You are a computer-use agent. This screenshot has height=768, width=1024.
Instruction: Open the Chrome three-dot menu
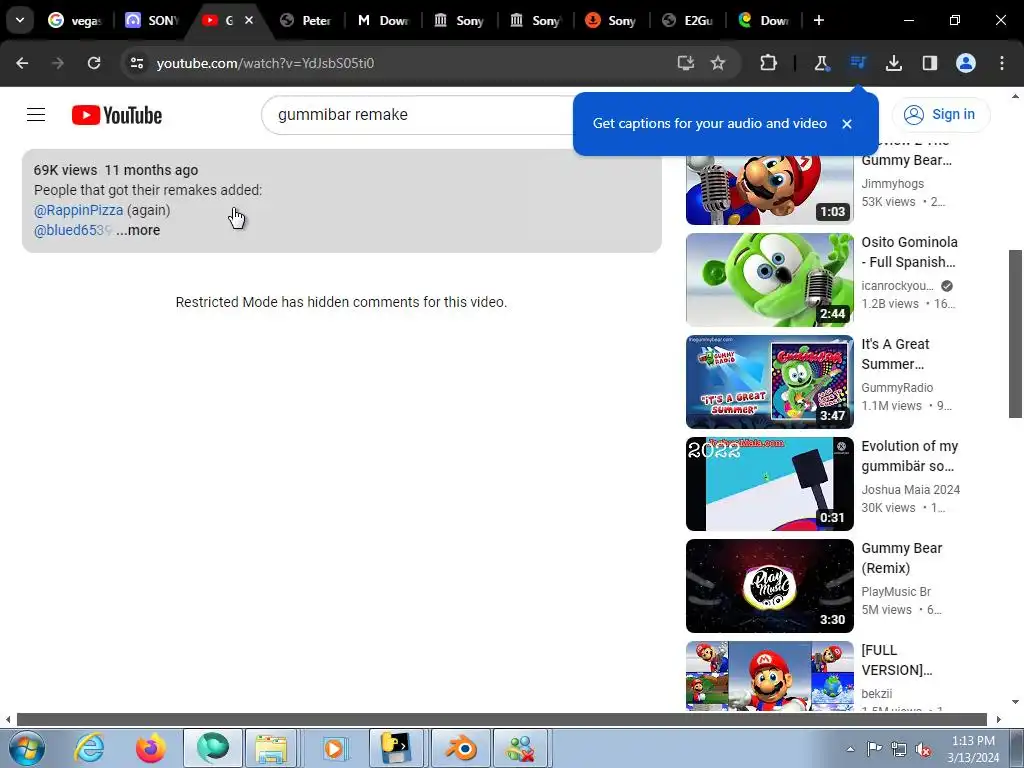click(1002, 63)
